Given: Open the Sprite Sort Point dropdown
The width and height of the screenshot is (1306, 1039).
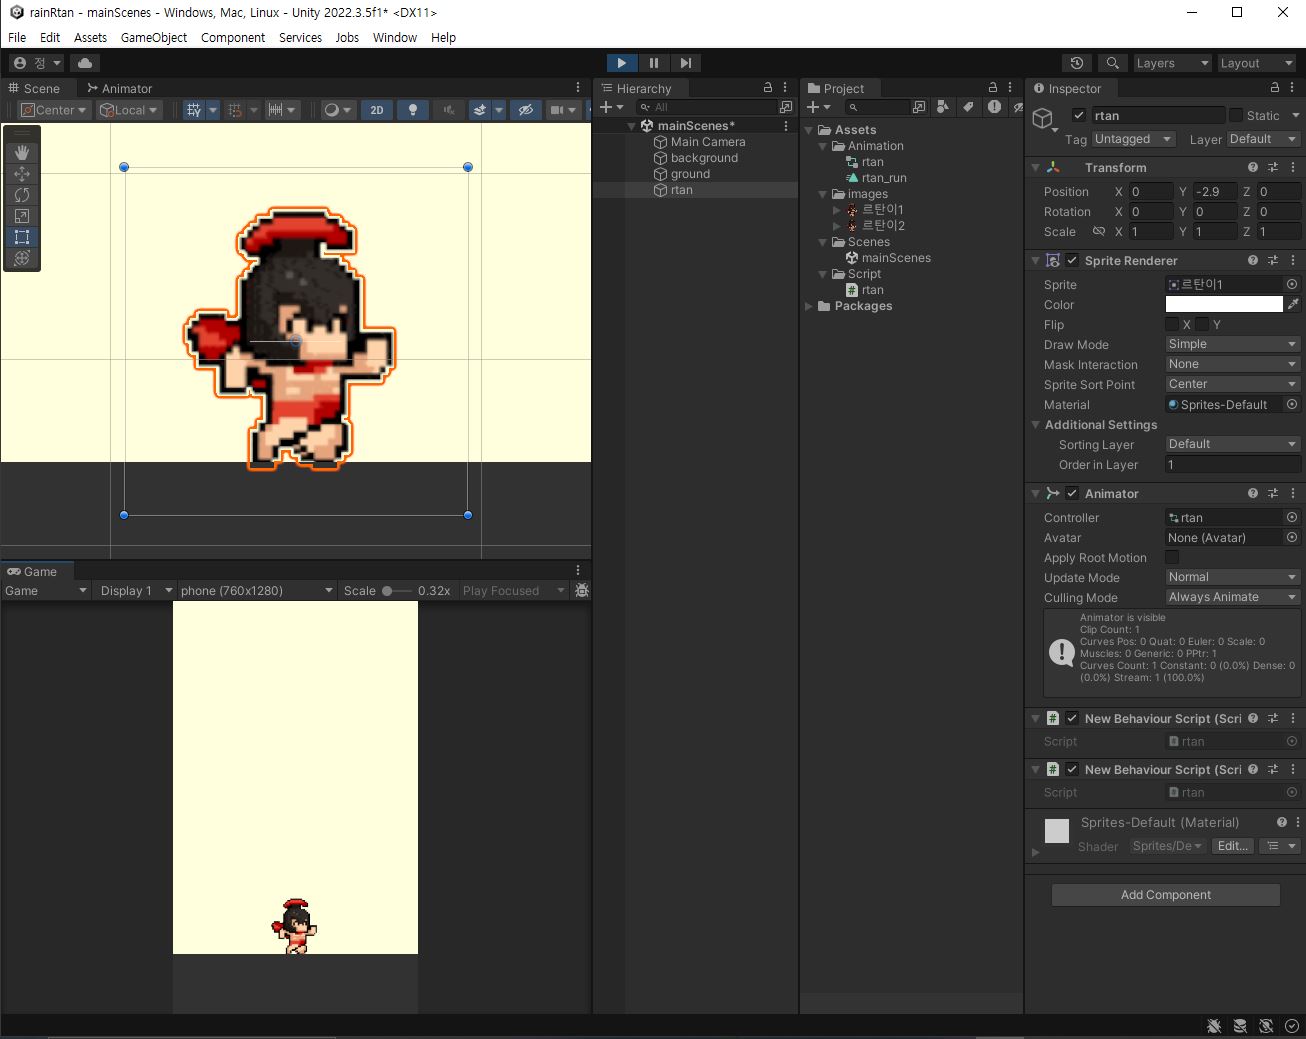Looking at the screenshot, I should [1232, 384].
